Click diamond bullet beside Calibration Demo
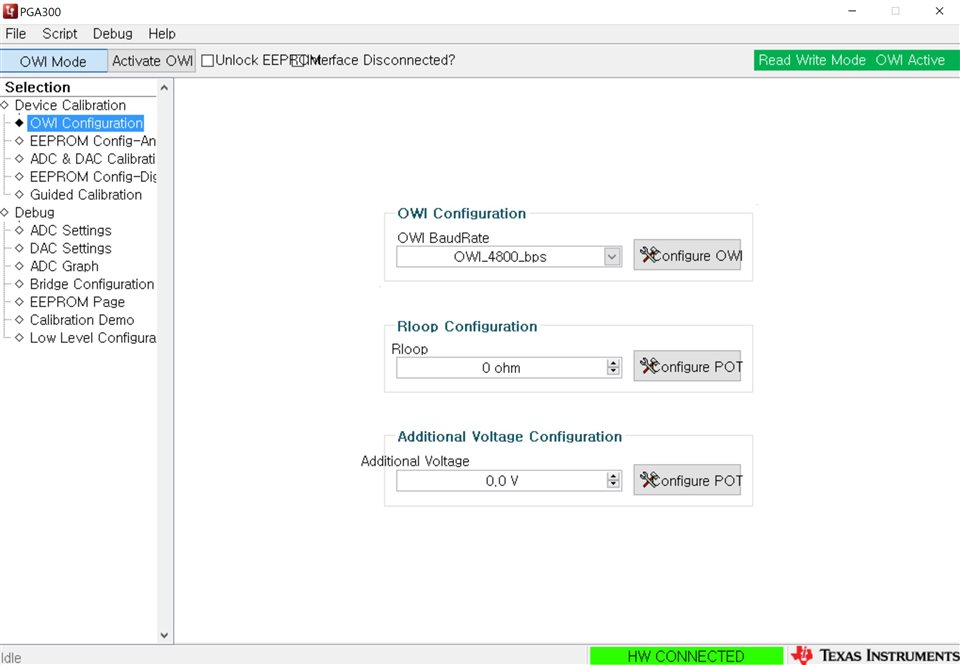Image resolution: width=960 pixels, height=665 pixels. (x=19, y=320)
